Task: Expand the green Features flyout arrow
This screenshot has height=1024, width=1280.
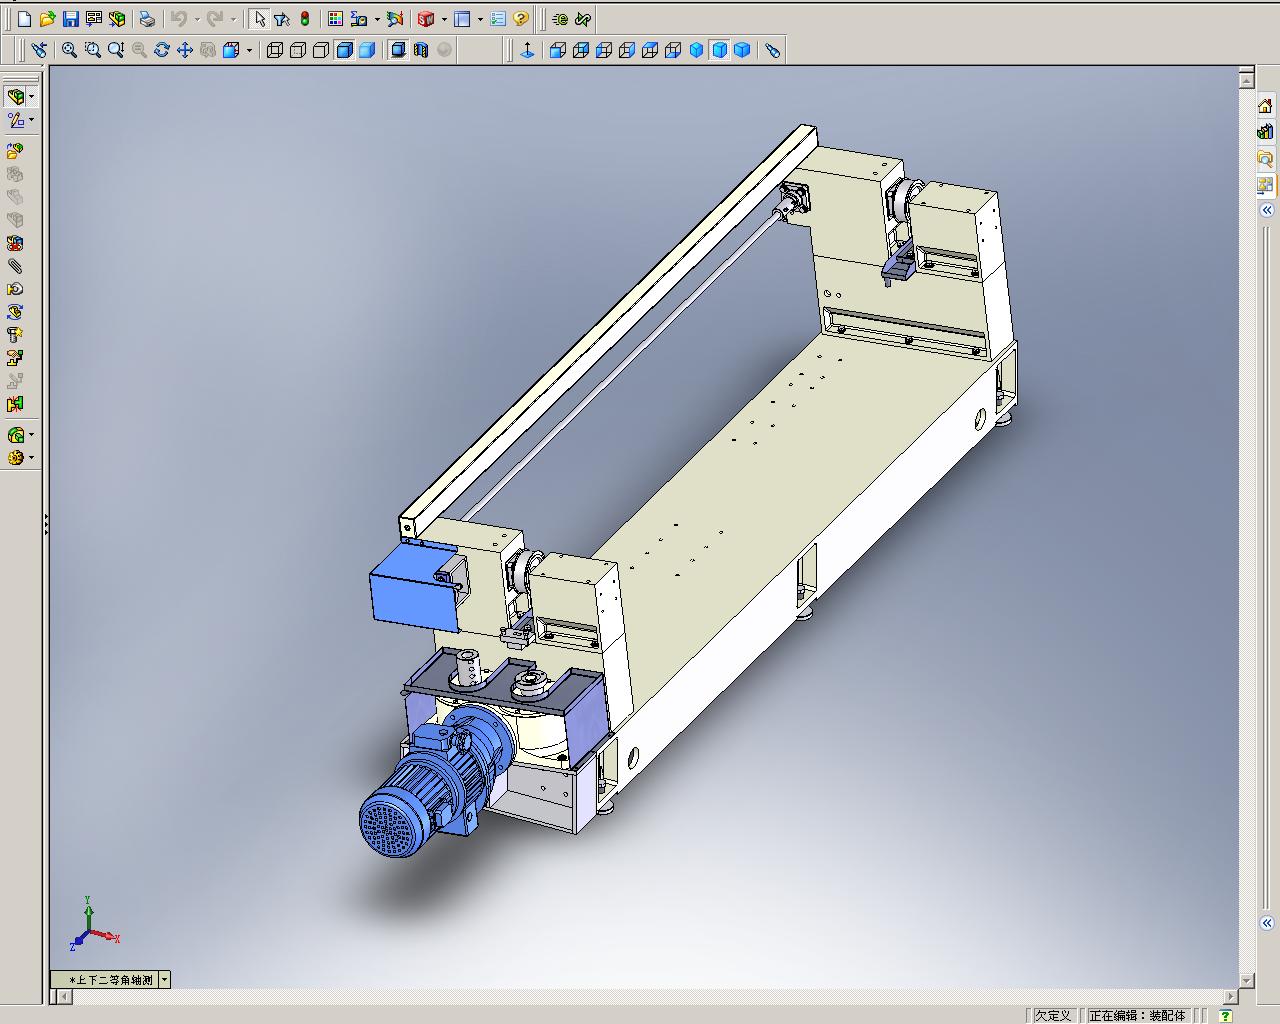Action: 32,435
